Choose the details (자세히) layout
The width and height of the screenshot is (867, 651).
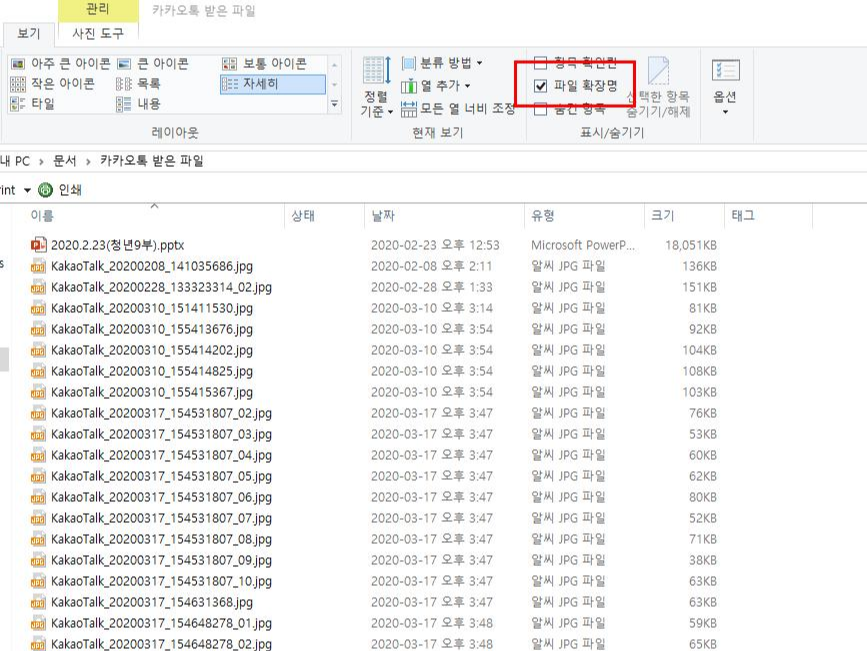(x=273, y=84)
